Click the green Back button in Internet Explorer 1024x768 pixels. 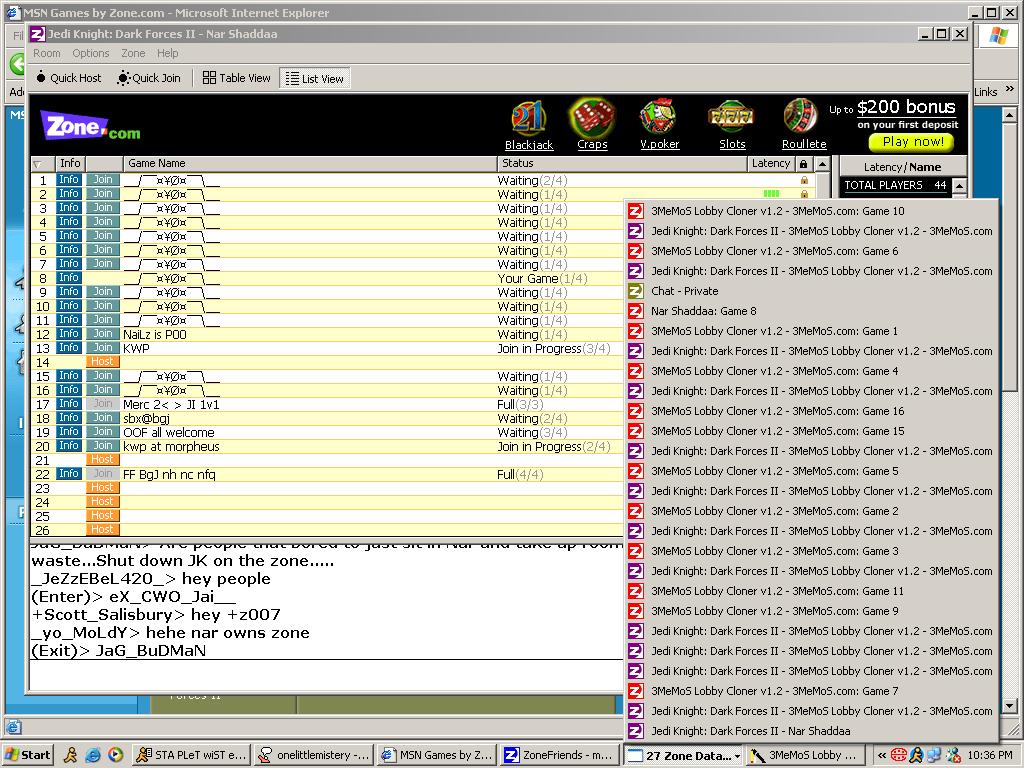(16, 64)
